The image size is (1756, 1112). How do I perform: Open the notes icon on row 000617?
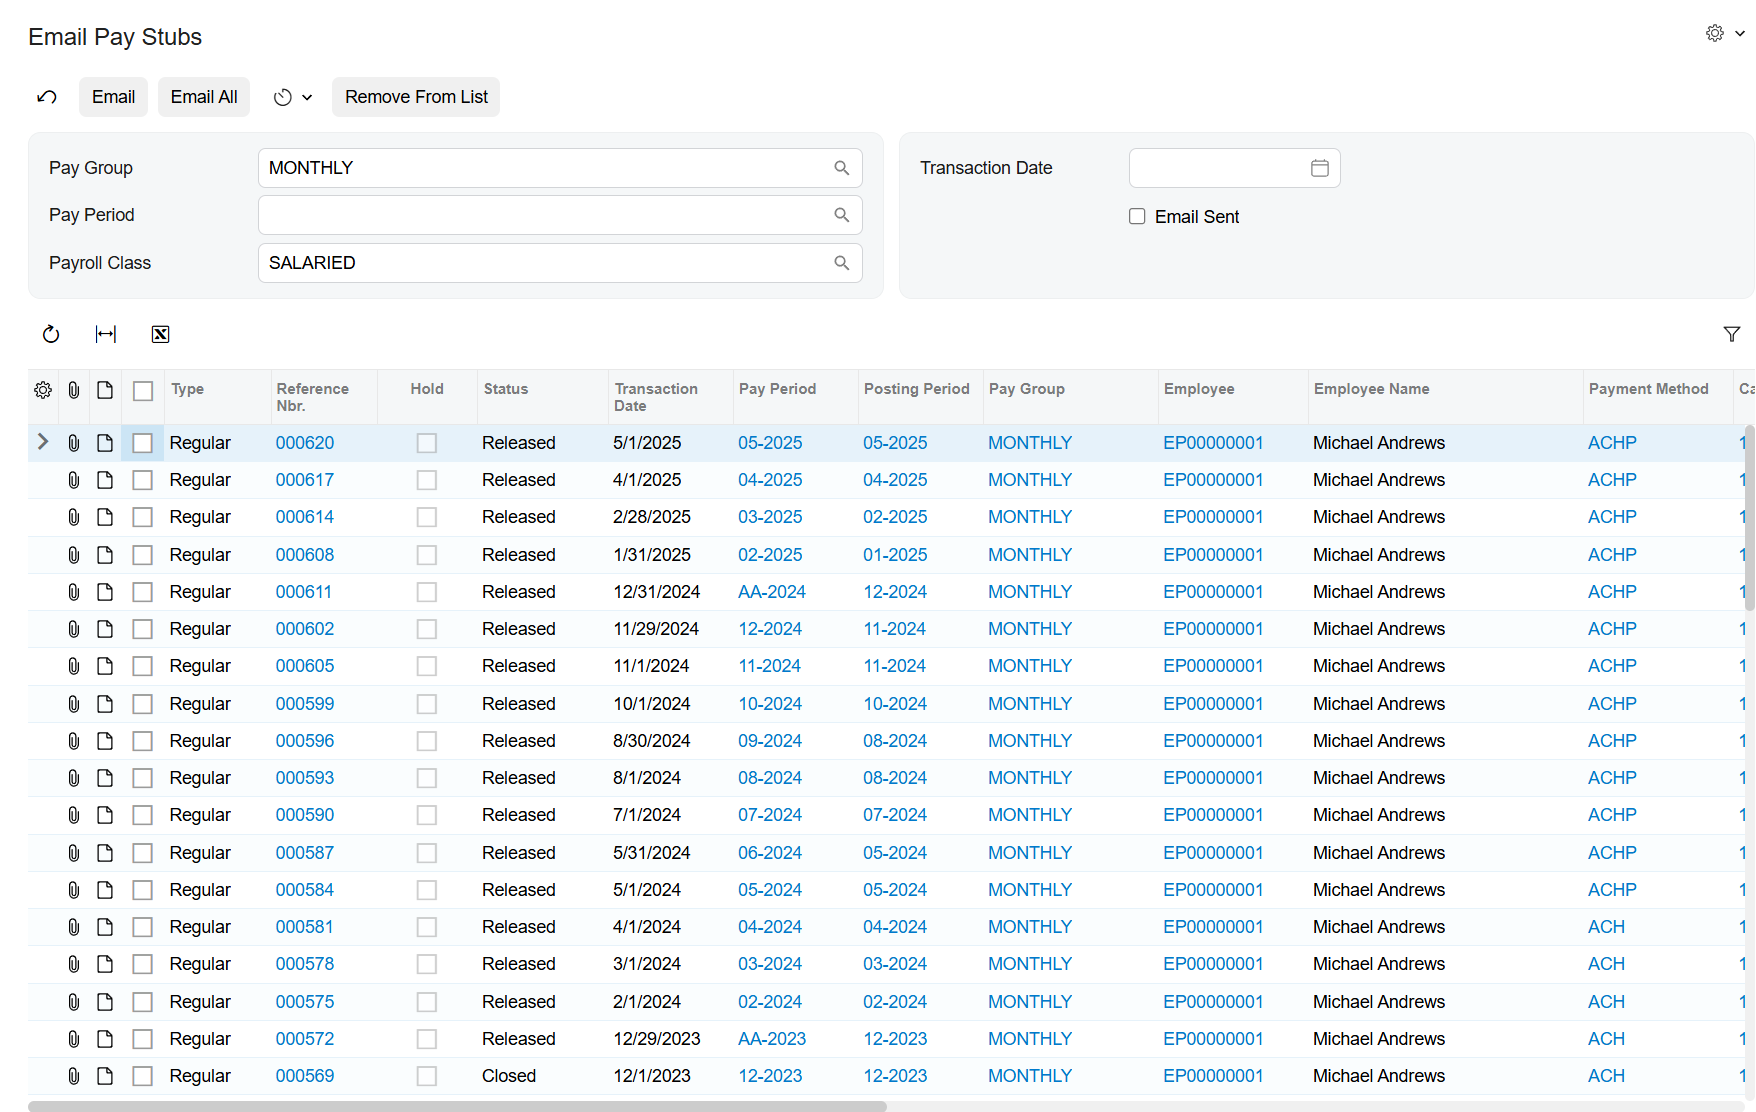[105, 479]
